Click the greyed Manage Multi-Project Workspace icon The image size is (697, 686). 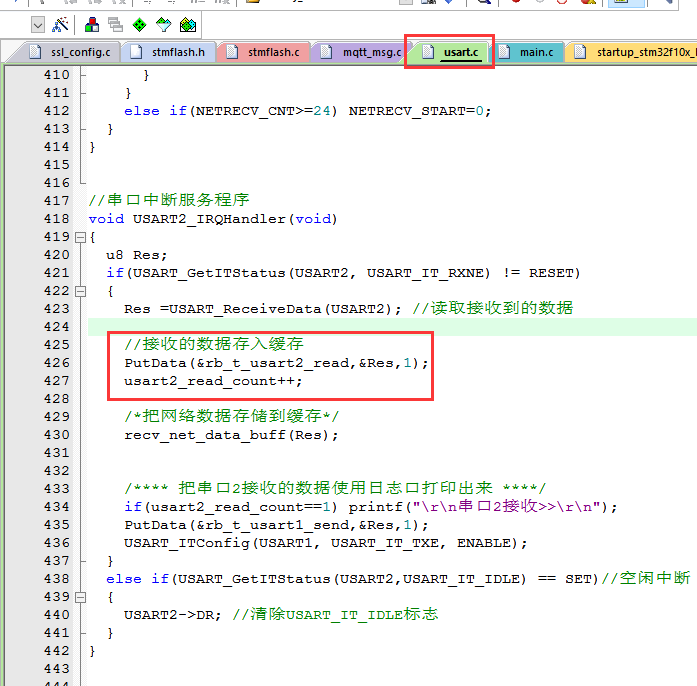click(116, 25)
